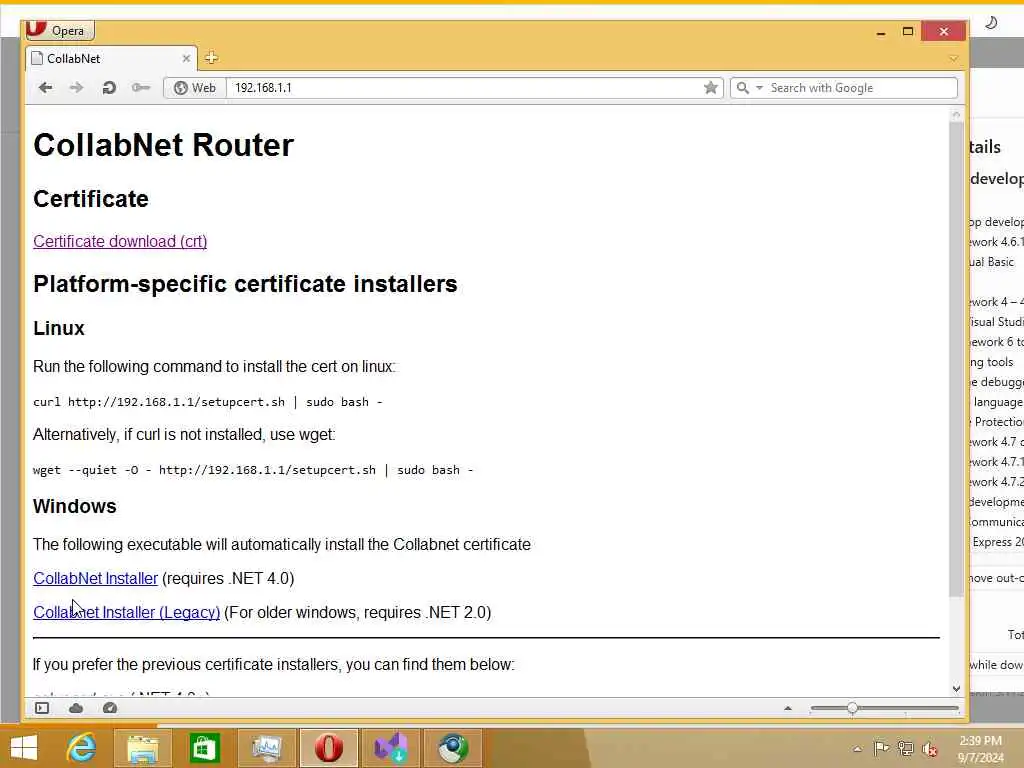Launch Internet Explorer from taskbar
1024x768 pixels.
pyautogui.click(x=82, y=748)
